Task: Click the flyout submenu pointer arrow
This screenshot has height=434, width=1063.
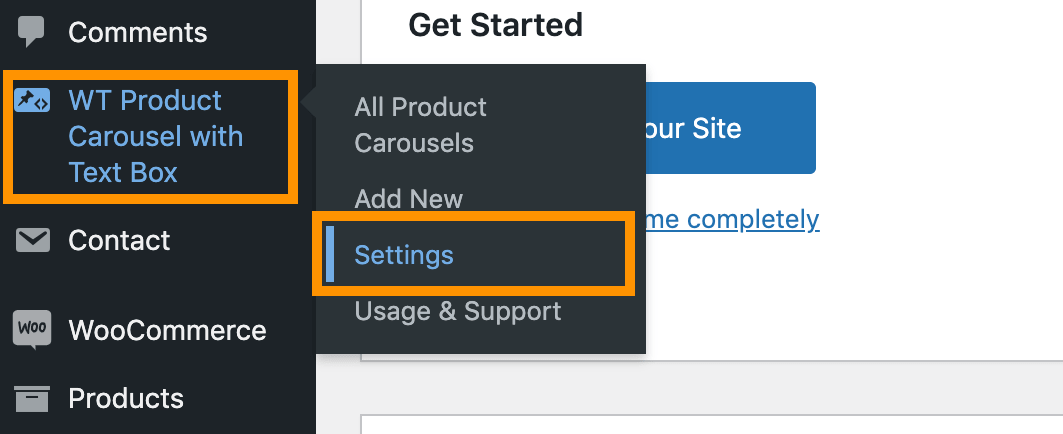Action: (309, 104)
